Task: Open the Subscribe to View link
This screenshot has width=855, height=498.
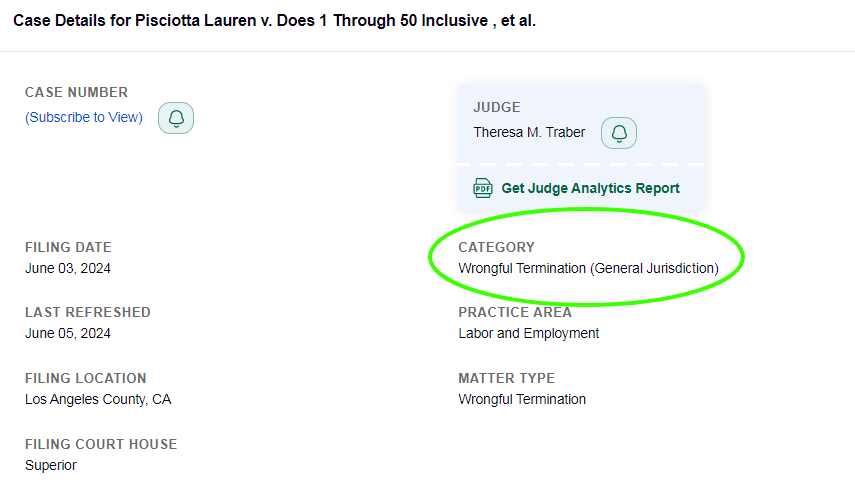Action: 84,117
